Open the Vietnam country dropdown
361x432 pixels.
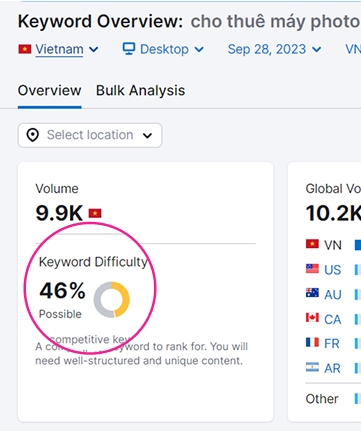[59, 49]
